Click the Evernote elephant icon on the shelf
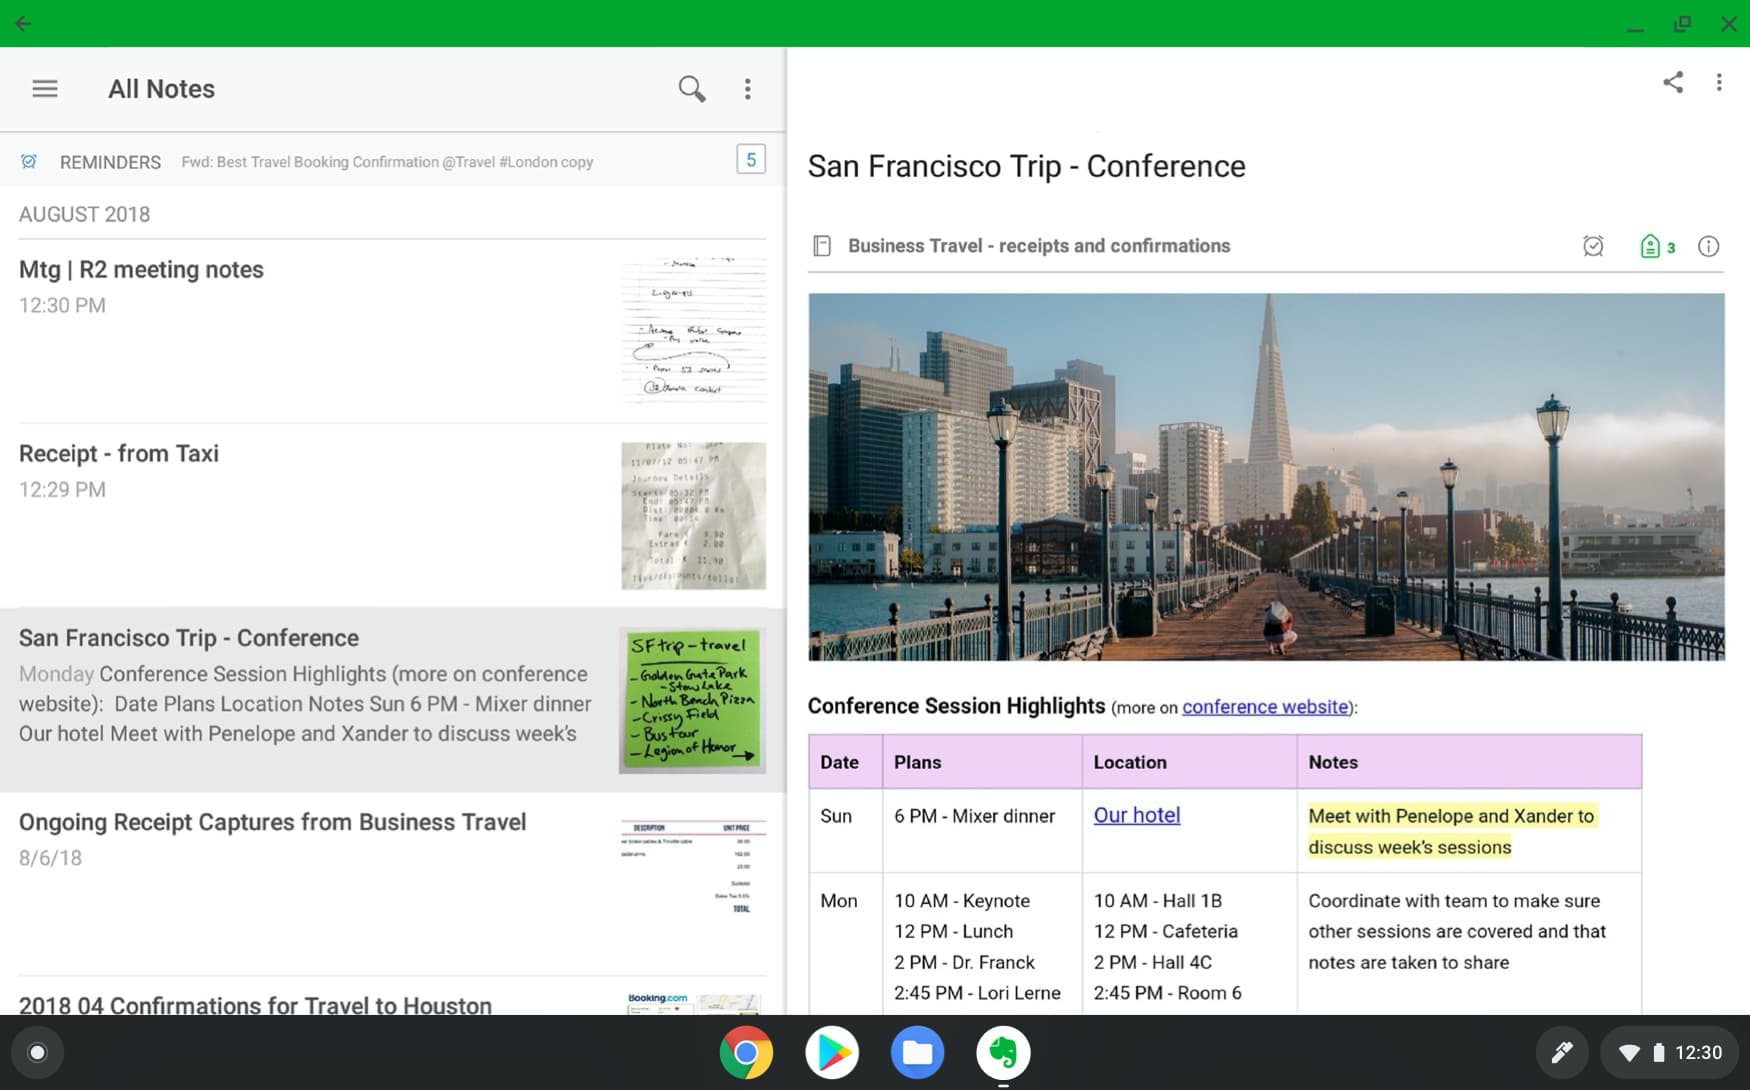This screenshot has height=1090, width=1750. tap(1003, 1052)
